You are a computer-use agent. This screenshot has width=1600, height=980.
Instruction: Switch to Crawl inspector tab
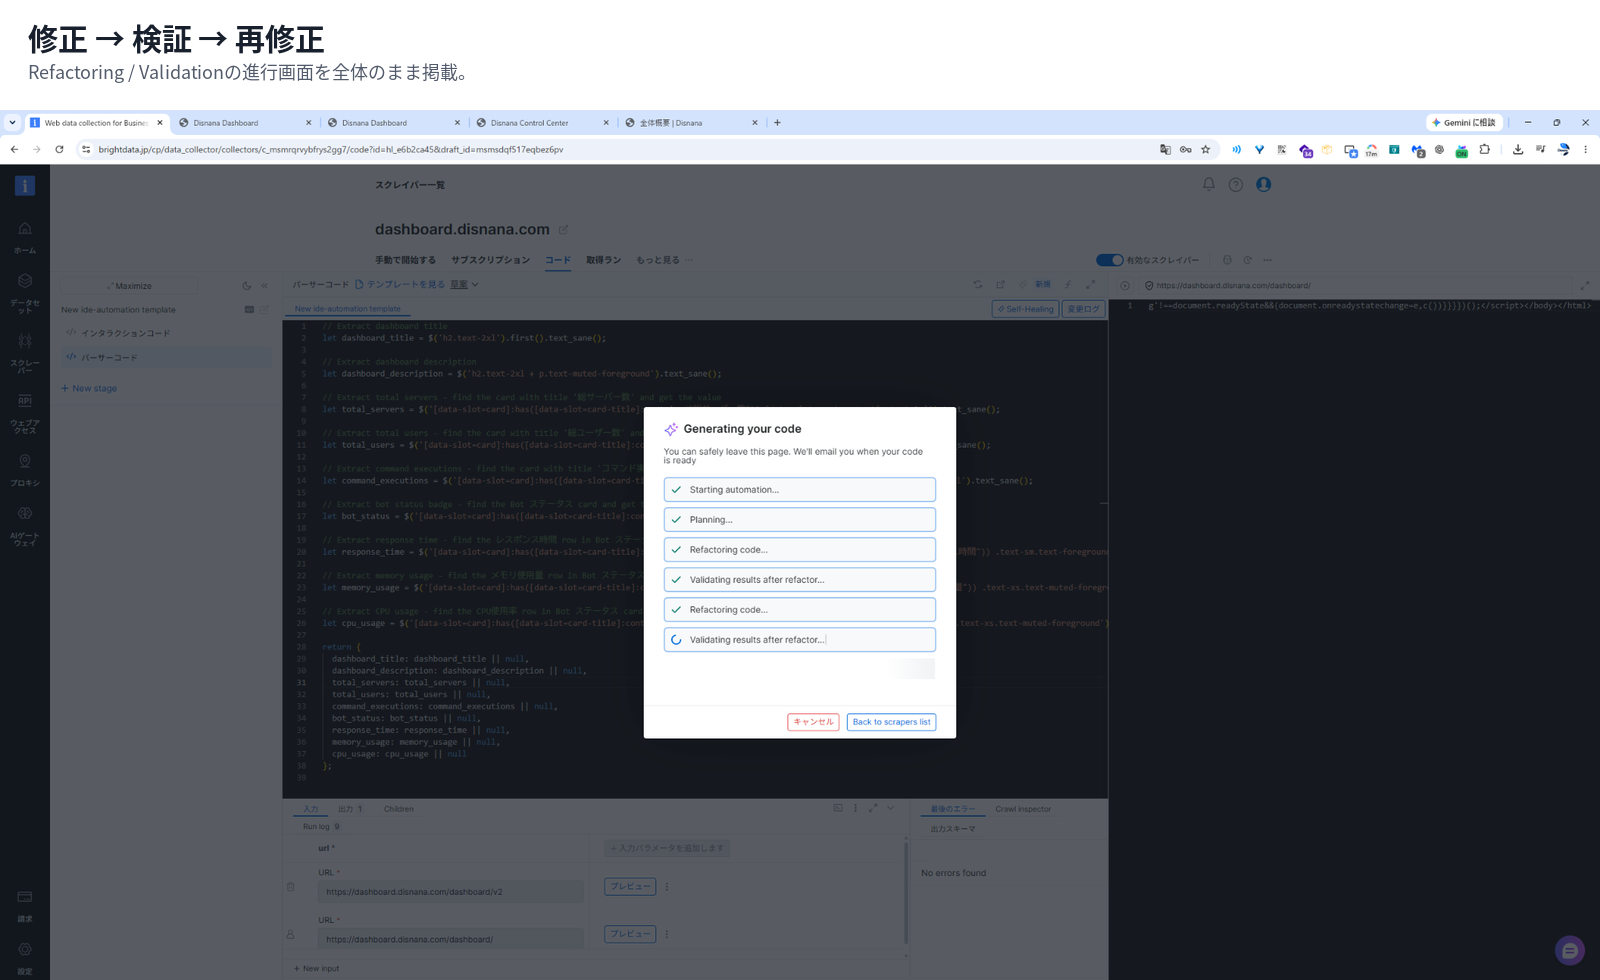(x=1023, y=809)
